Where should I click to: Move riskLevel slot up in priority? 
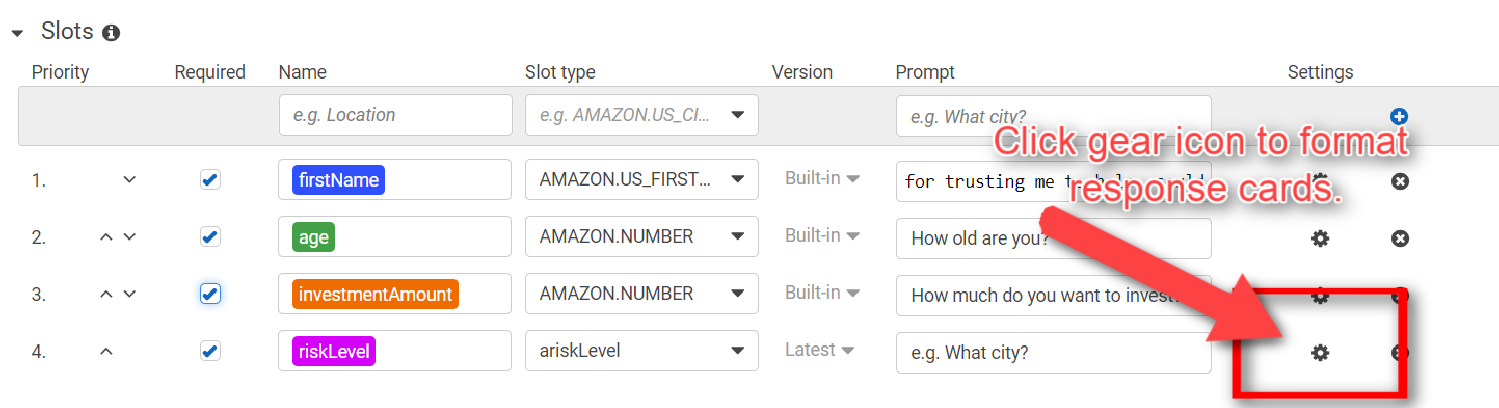click(107, 352)
